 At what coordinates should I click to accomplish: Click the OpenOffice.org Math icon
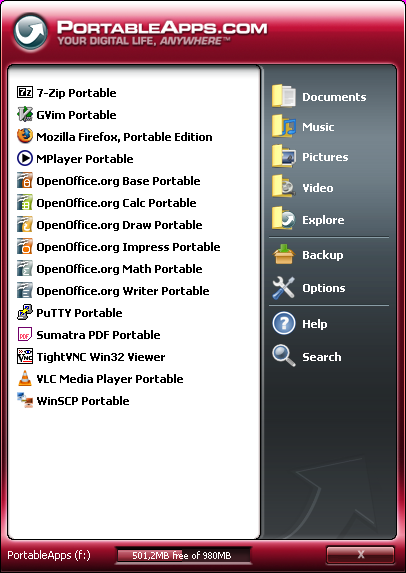pyautogui.click(x=25, y=269)
